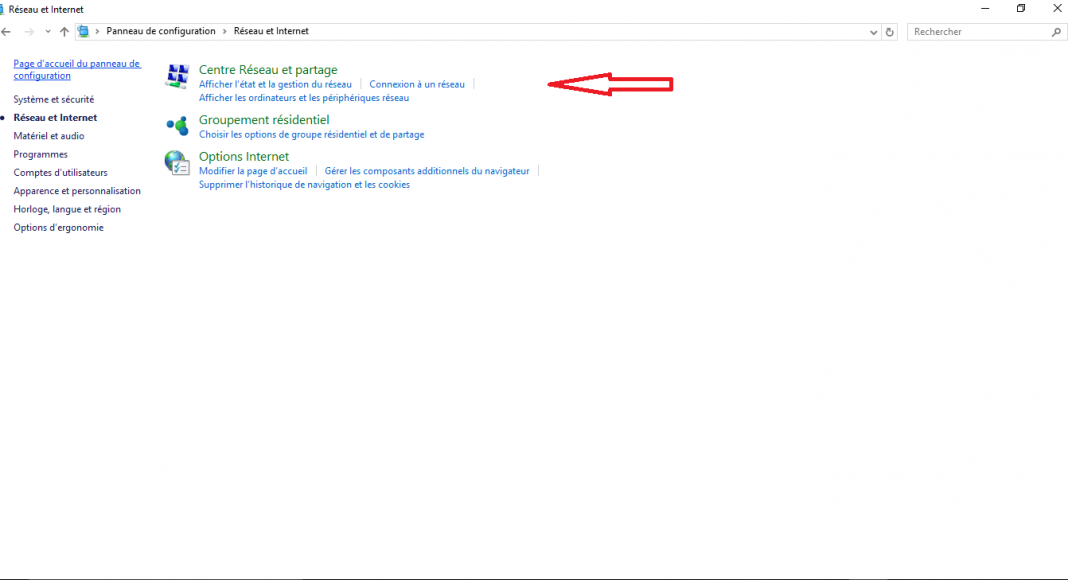
Task: Click the refresh button in the address bar
Action: tap(889, 32)
